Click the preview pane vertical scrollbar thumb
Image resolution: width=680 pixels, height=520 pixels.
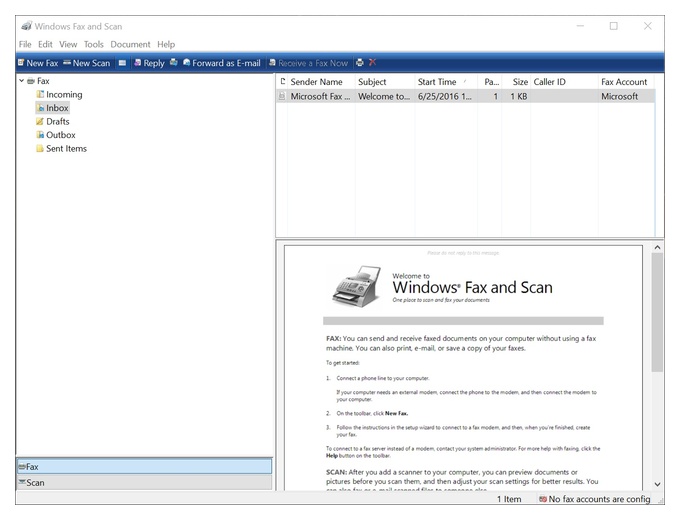[x=657, y=312]
